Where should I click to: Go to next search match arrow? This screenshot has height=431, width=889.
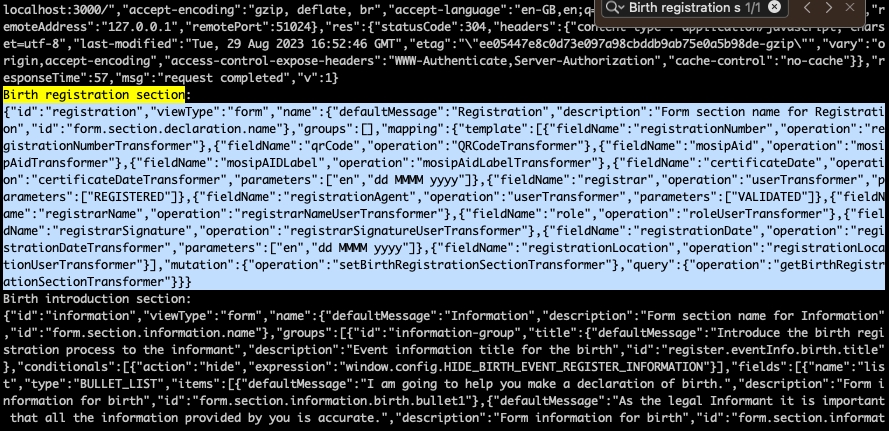829,7
